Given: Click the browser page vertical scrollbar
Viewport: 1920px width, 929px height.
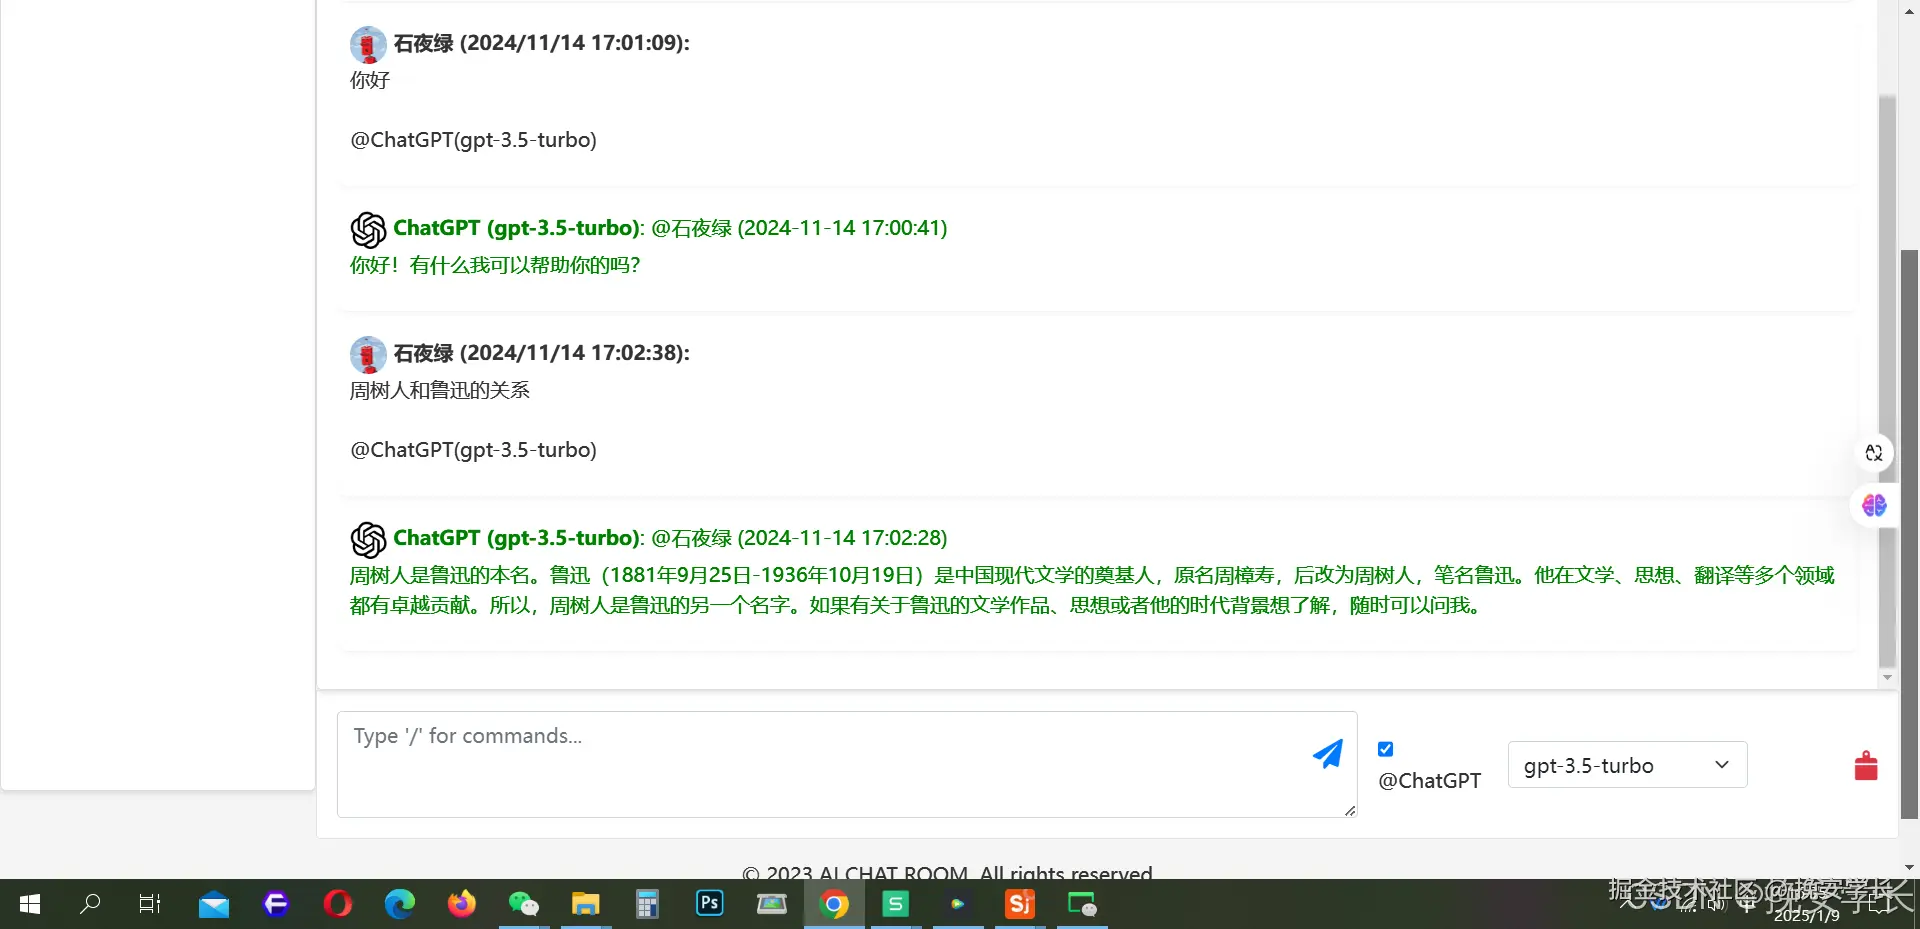Looking at the screenshot, I should pos(1909,535).
